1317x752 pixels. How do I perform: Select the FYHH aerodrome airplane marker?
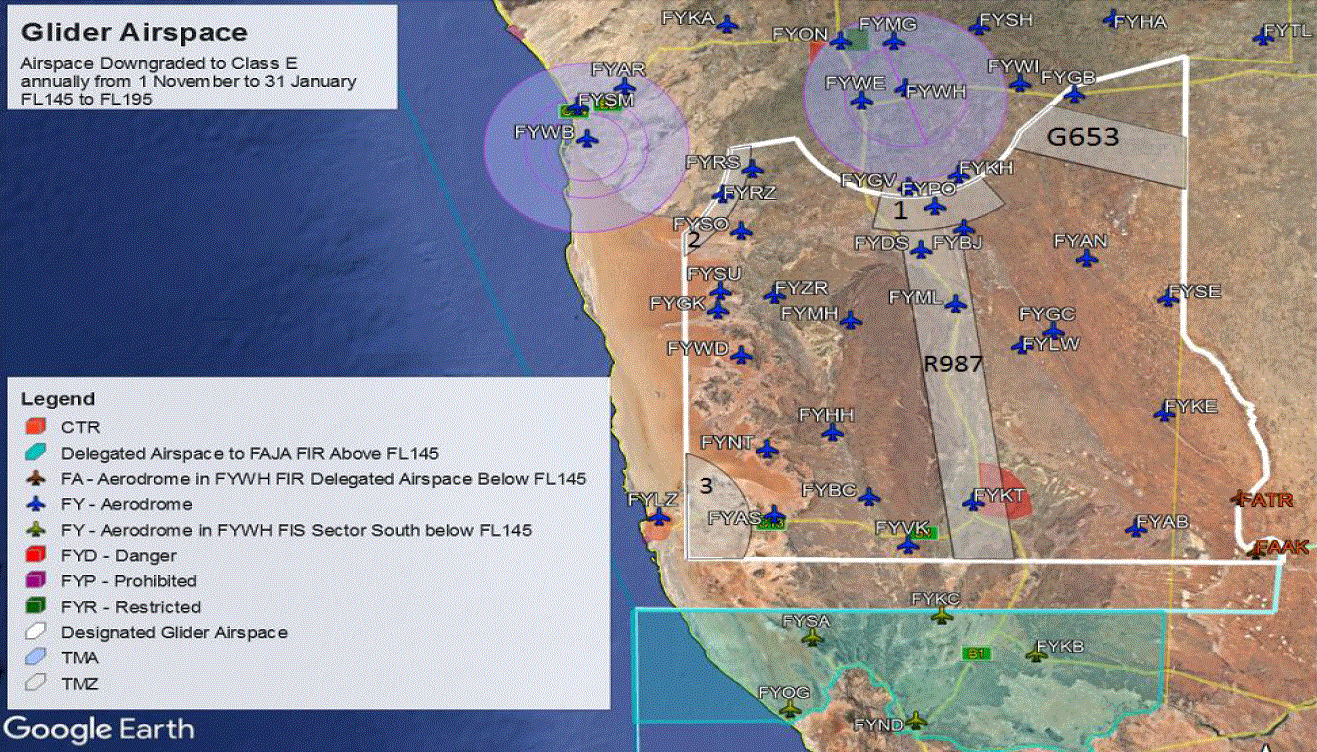point(832,431)
